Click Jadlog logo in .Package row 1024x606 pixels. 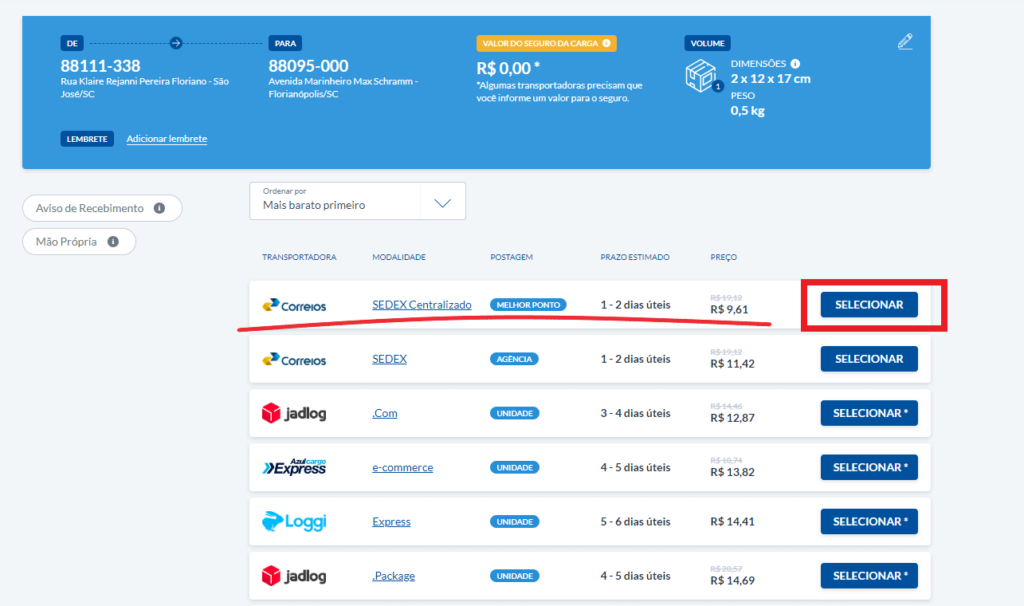point(294,576)
